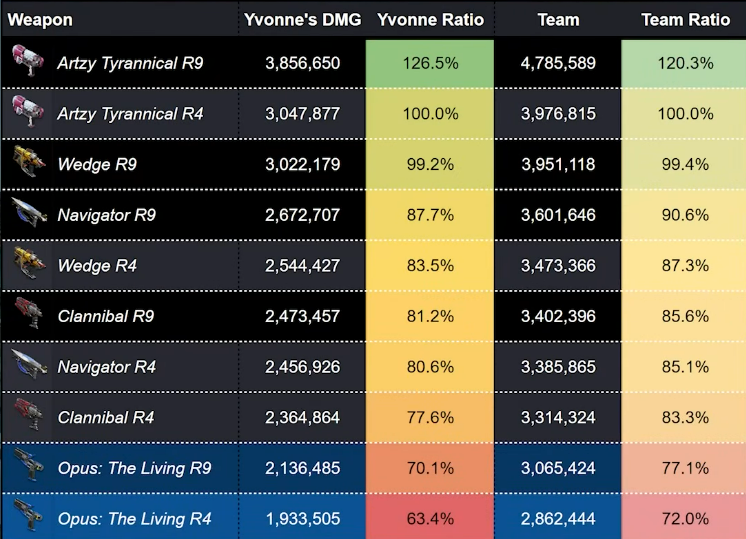Screen dimensions: 746x539
Task: Select the damage value 2,364,864
Action: point(303,418)
